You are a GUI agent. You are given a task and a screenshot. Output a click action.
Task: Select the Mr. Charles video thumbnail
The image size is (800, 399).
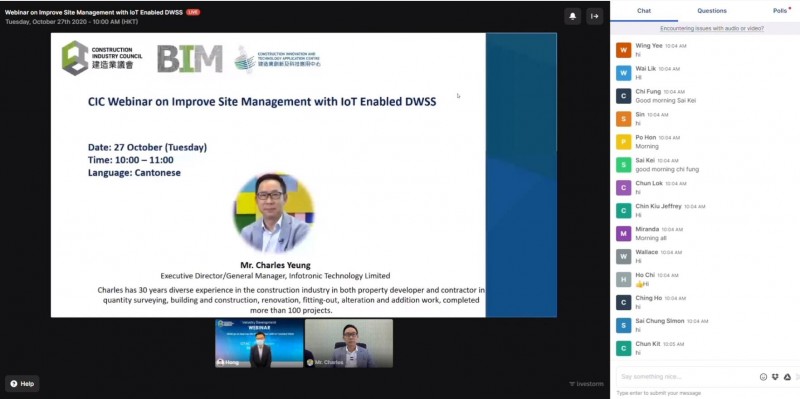(349, 343)
